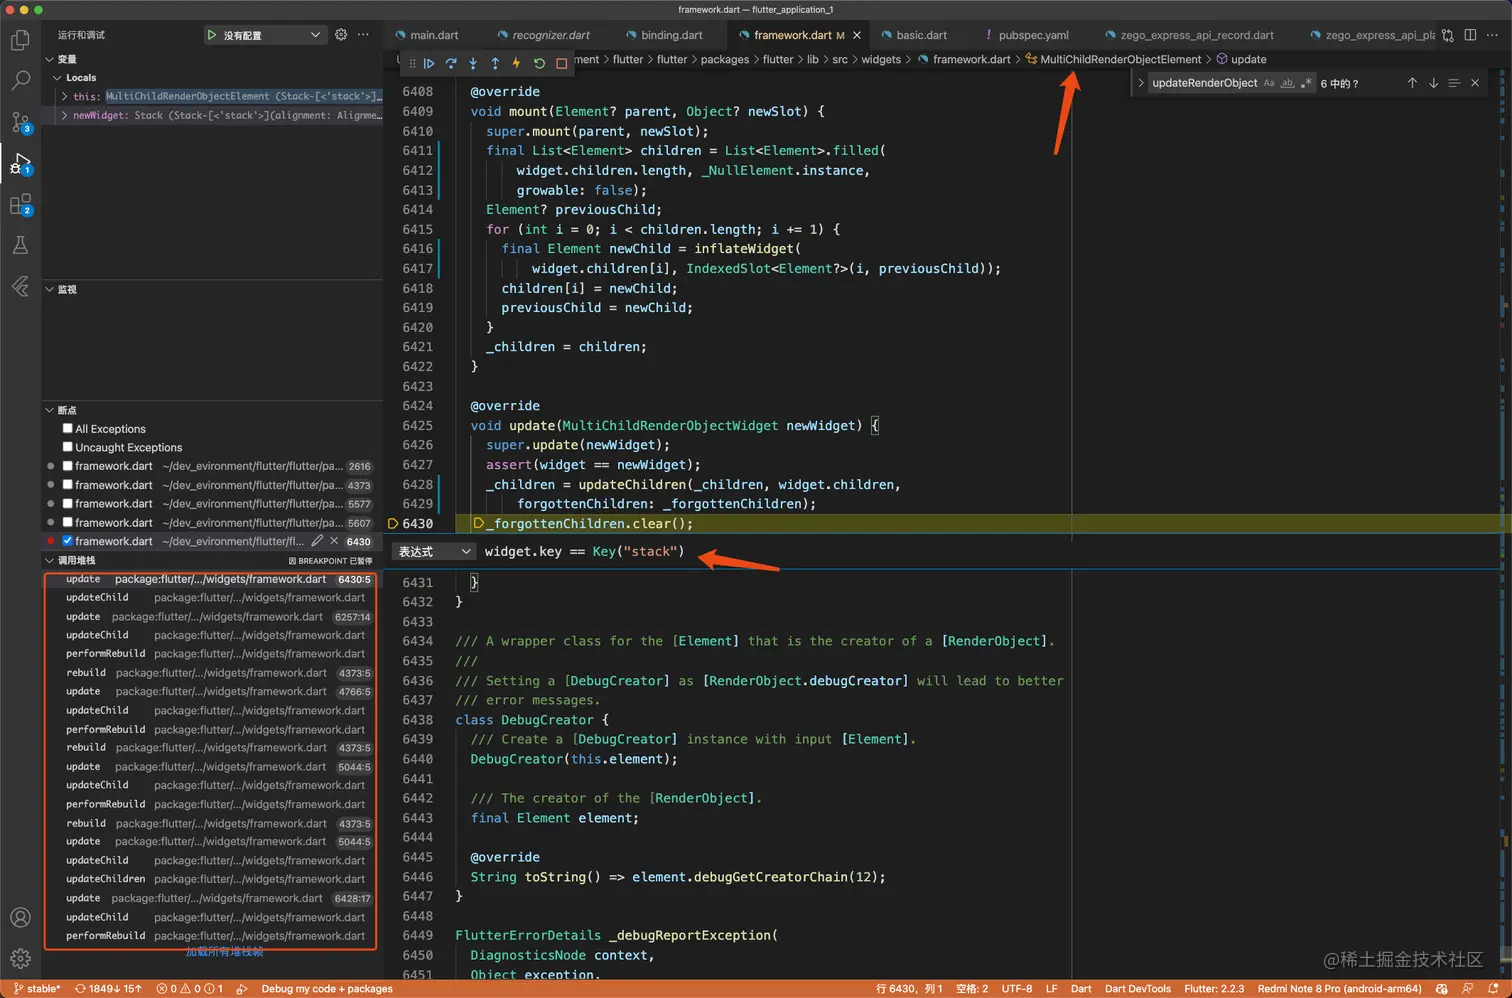Click the debug Continue button
Image resolution: width=1512 pixels, height=998 pixels.
pos(429,63)
